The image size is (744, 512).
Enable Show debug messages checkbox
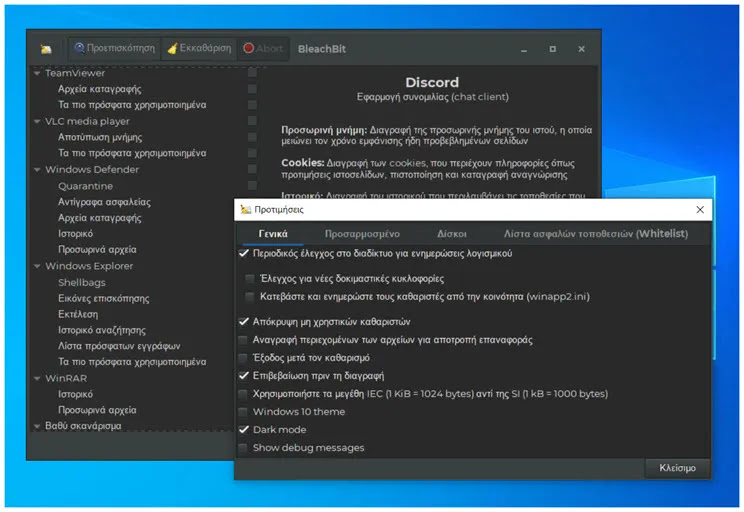coord(243,448)
